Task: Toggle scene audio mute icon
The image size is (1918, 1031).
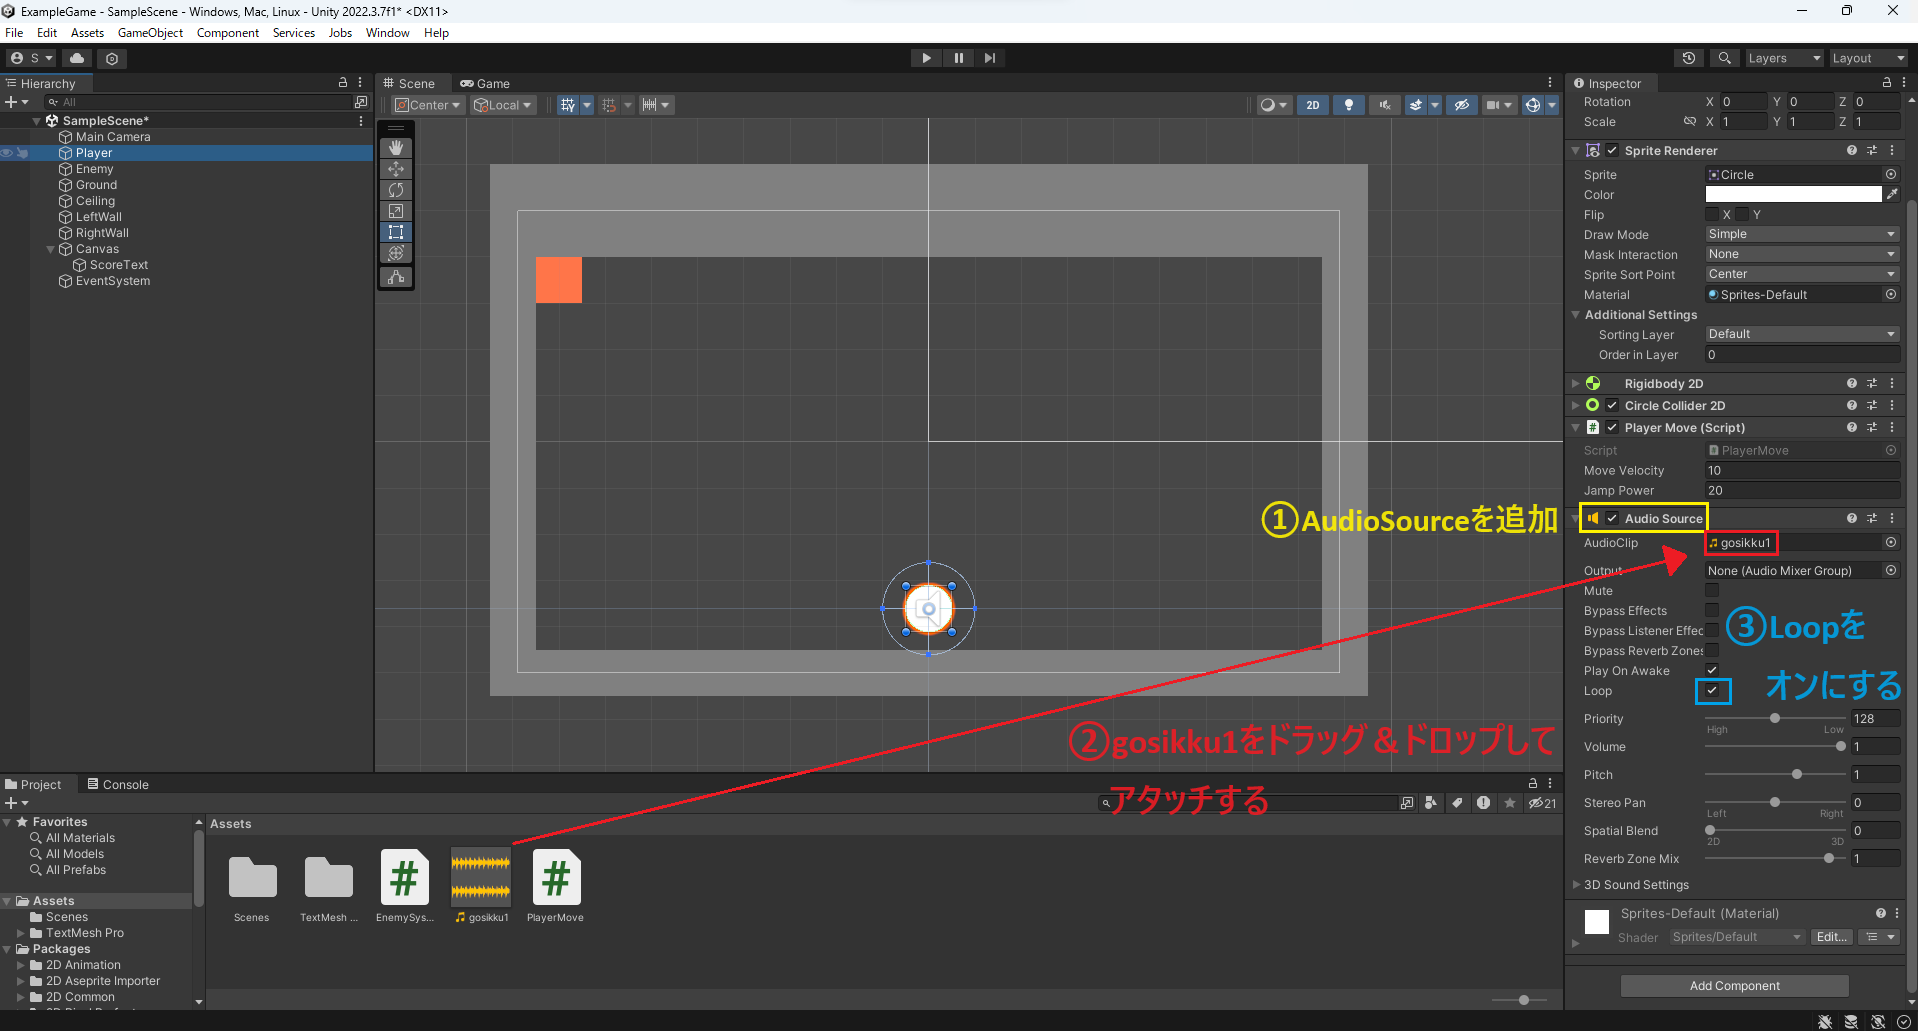Action: [1384, 104]
